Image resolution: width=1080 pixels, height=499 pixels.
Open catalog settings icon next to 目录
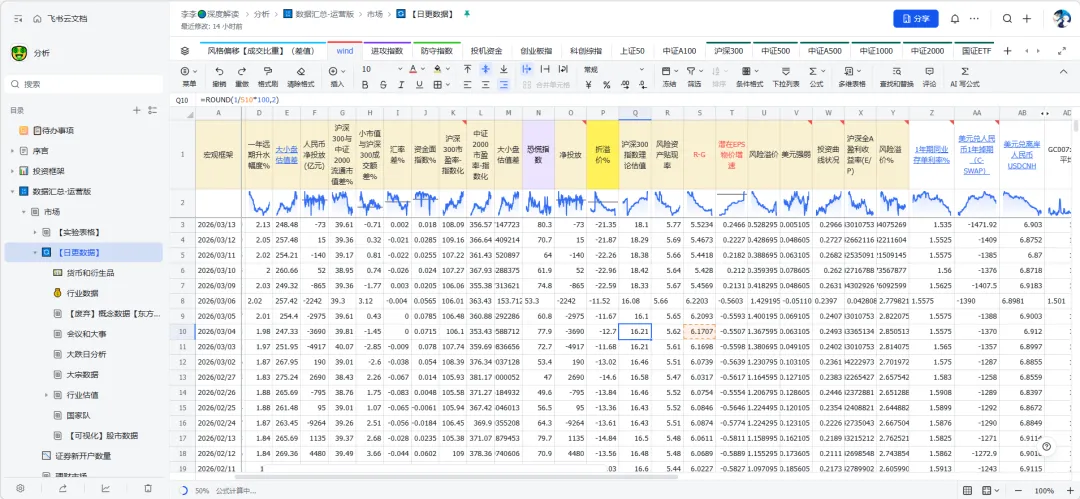point(152,110)
